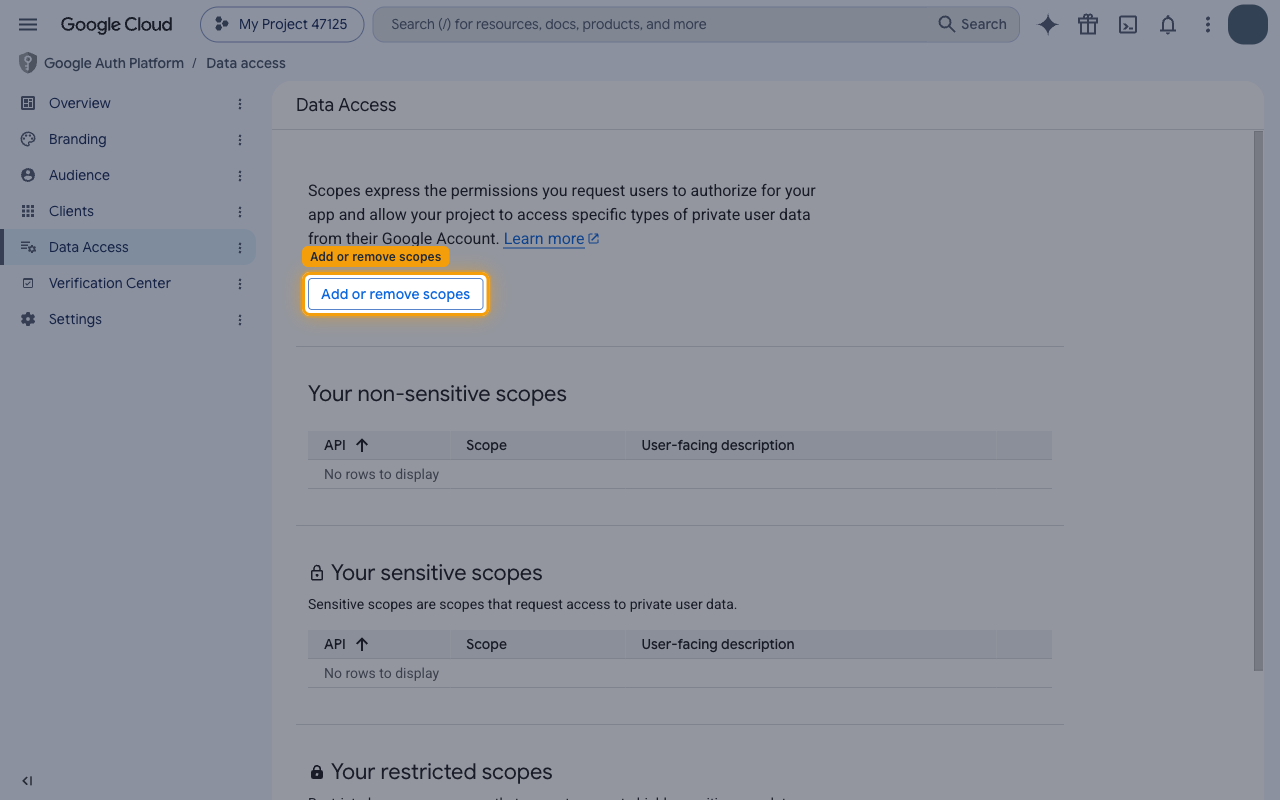The width and height of the screenshot is (1280, 800).
Task: Collapse the sidebar with the arrow icon
Action: click(x=27, y=781)
